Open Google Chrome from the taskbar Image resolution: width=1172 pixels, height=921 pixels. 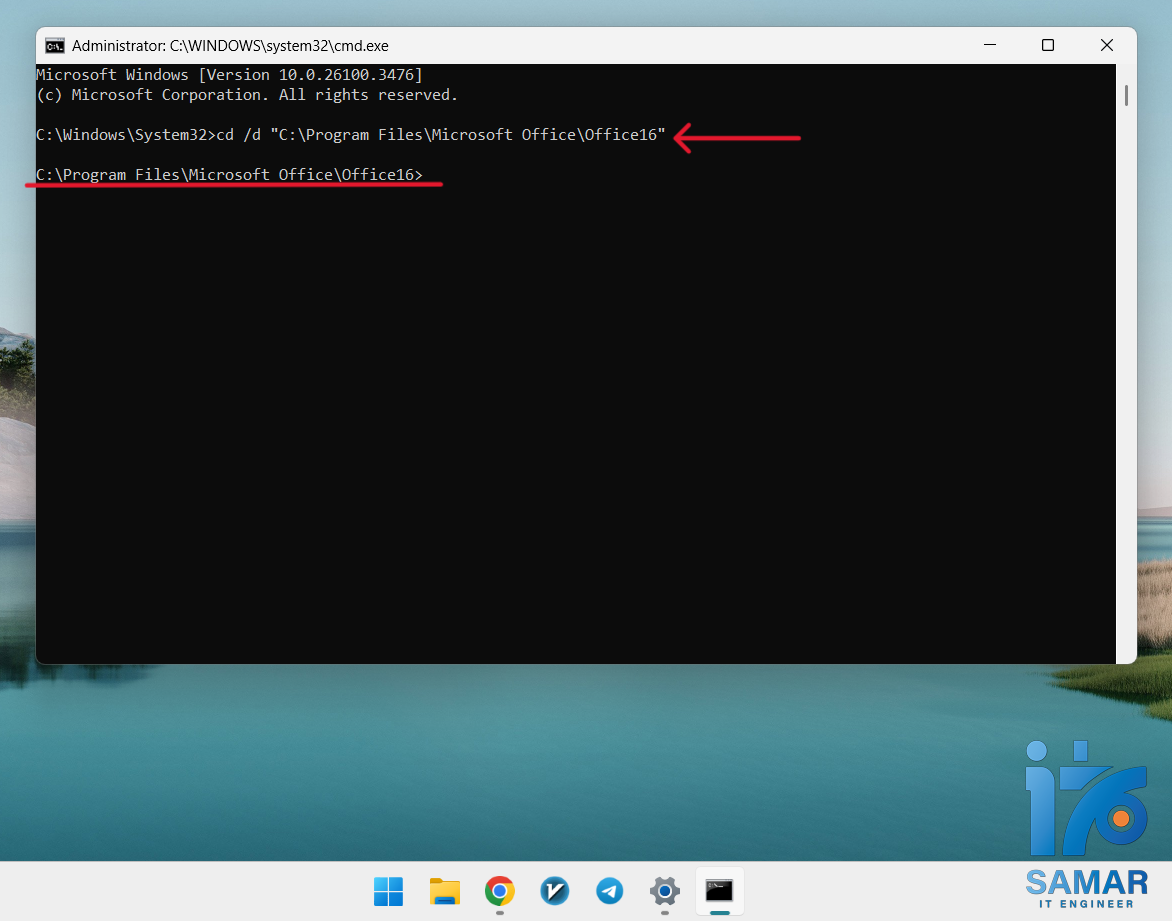point(499,891)
